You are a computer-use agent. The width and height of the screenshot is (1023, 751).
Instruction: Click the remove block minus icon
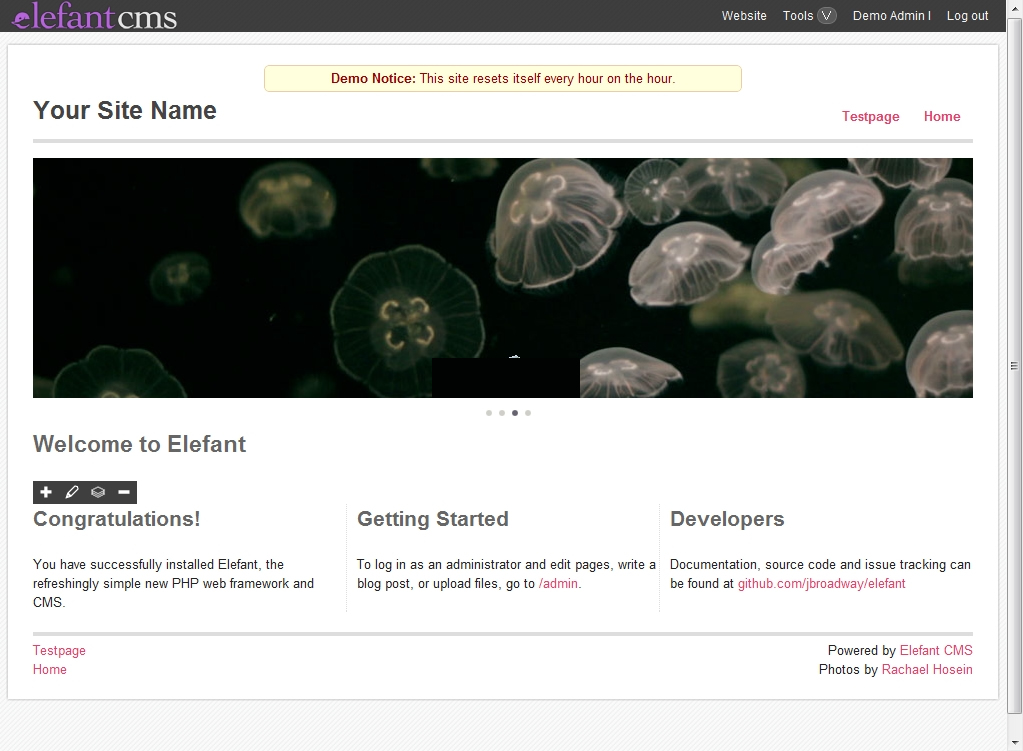[123, 492]
